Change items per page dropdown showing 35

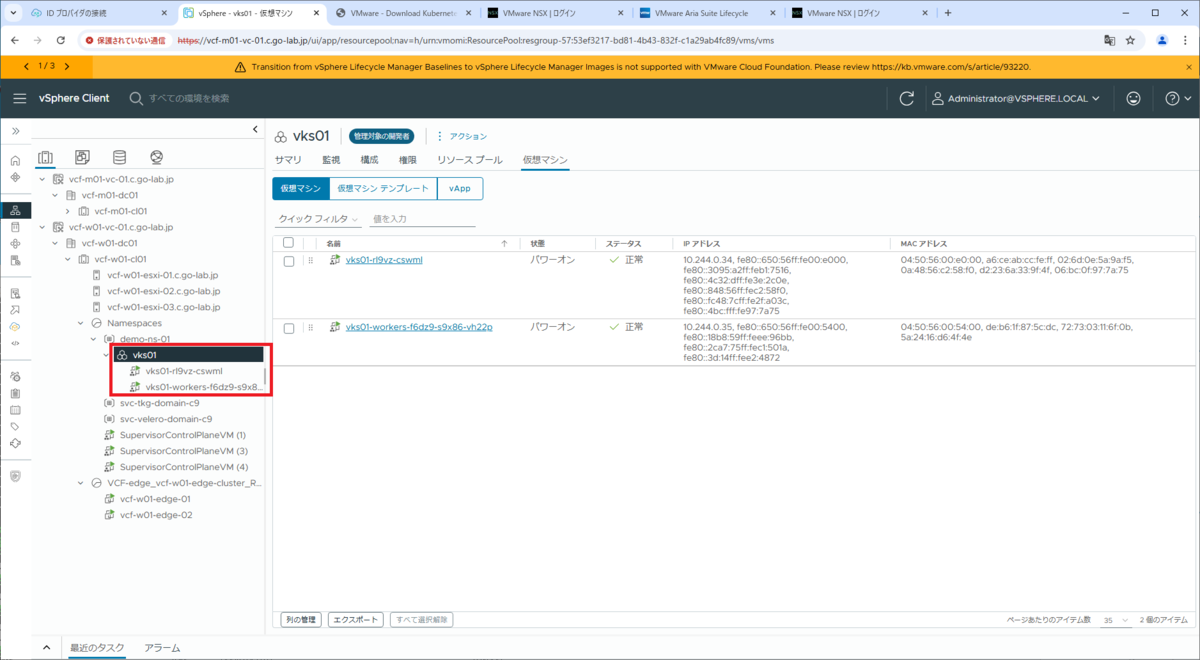1114,620
